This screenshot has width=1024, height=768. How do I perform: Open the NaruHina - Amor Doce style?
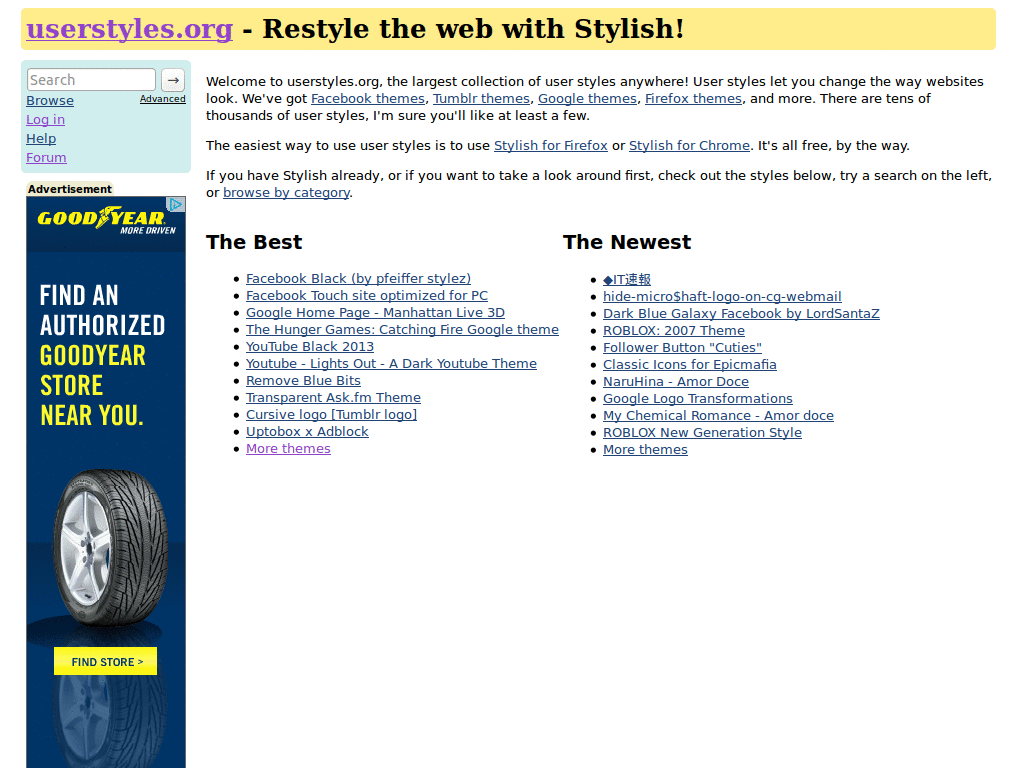(676, 381)
